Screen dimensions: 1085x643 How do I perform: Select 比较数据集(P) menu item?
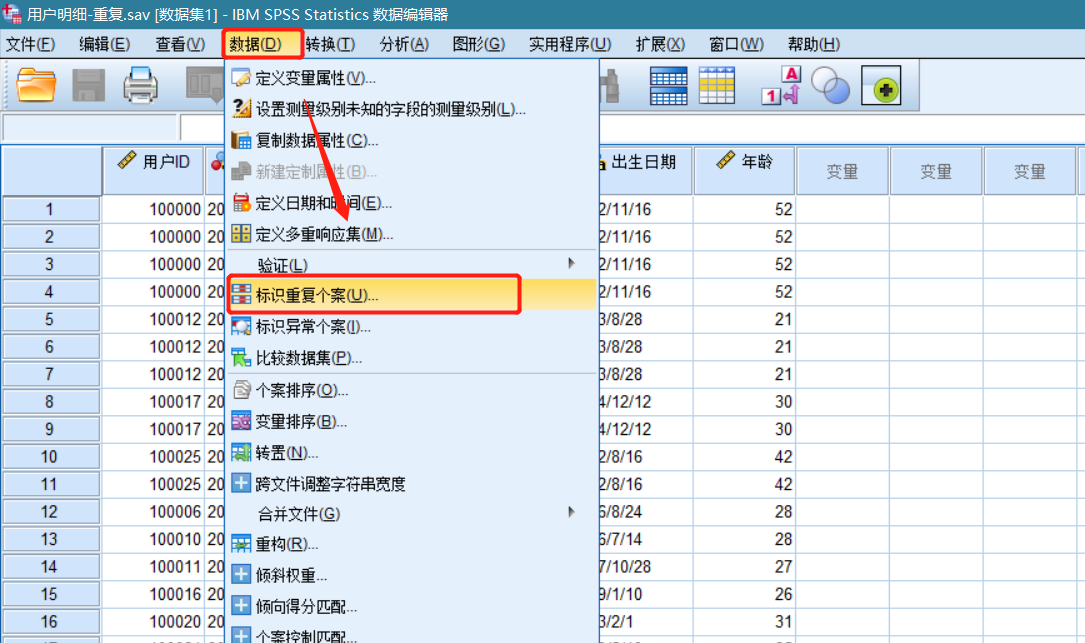coord(412,358)
